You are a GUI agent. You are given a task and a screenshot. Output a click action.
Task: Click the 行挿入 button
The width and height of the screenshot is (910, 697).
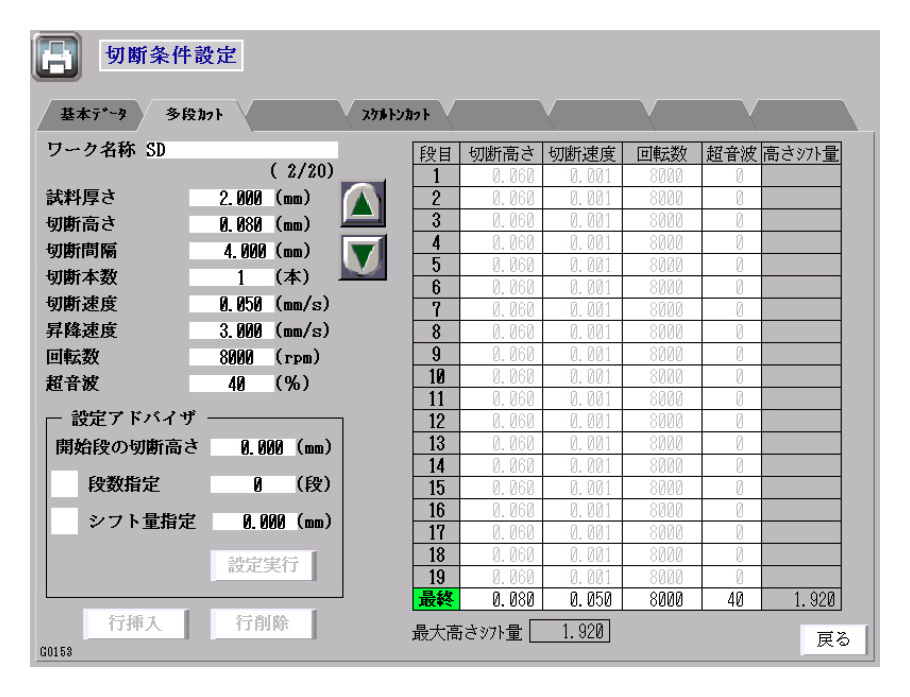(135, 623)
